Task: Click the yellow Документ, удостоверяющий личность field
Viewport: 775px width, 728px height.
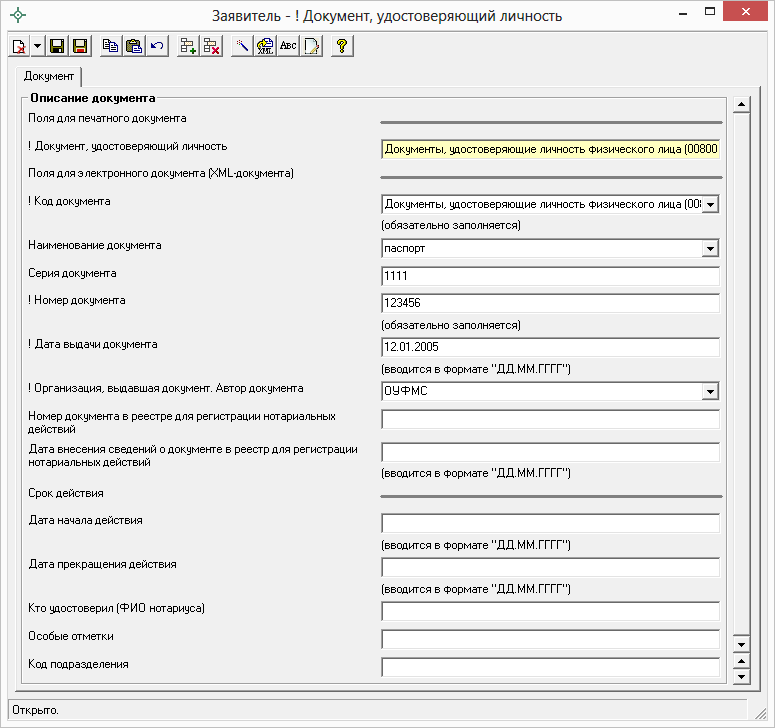Action: point(550,149)
